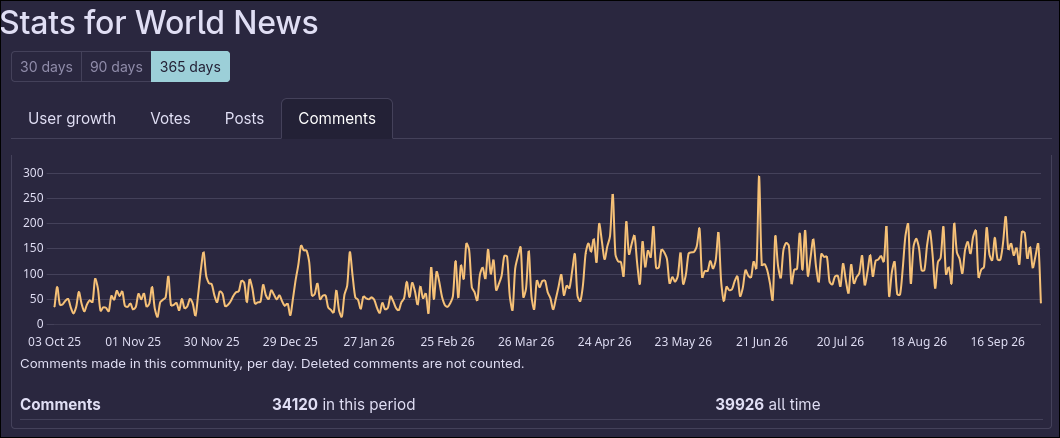This screenshot has height=438, width=1060.
Task: Click the 100 y-axis label
Action: pyautogui.click(x=33, y=274)
